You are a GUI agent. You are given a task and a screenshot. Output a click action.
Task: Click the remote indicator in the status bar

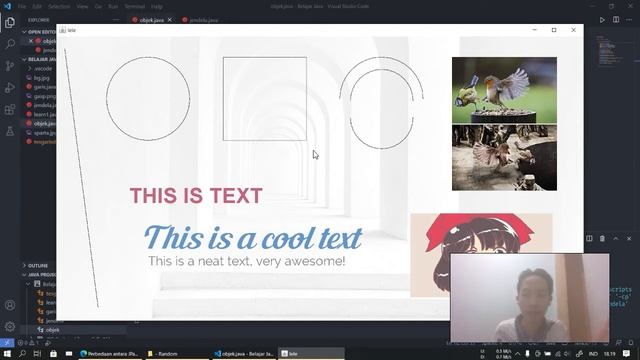click(x=7, y=343)
